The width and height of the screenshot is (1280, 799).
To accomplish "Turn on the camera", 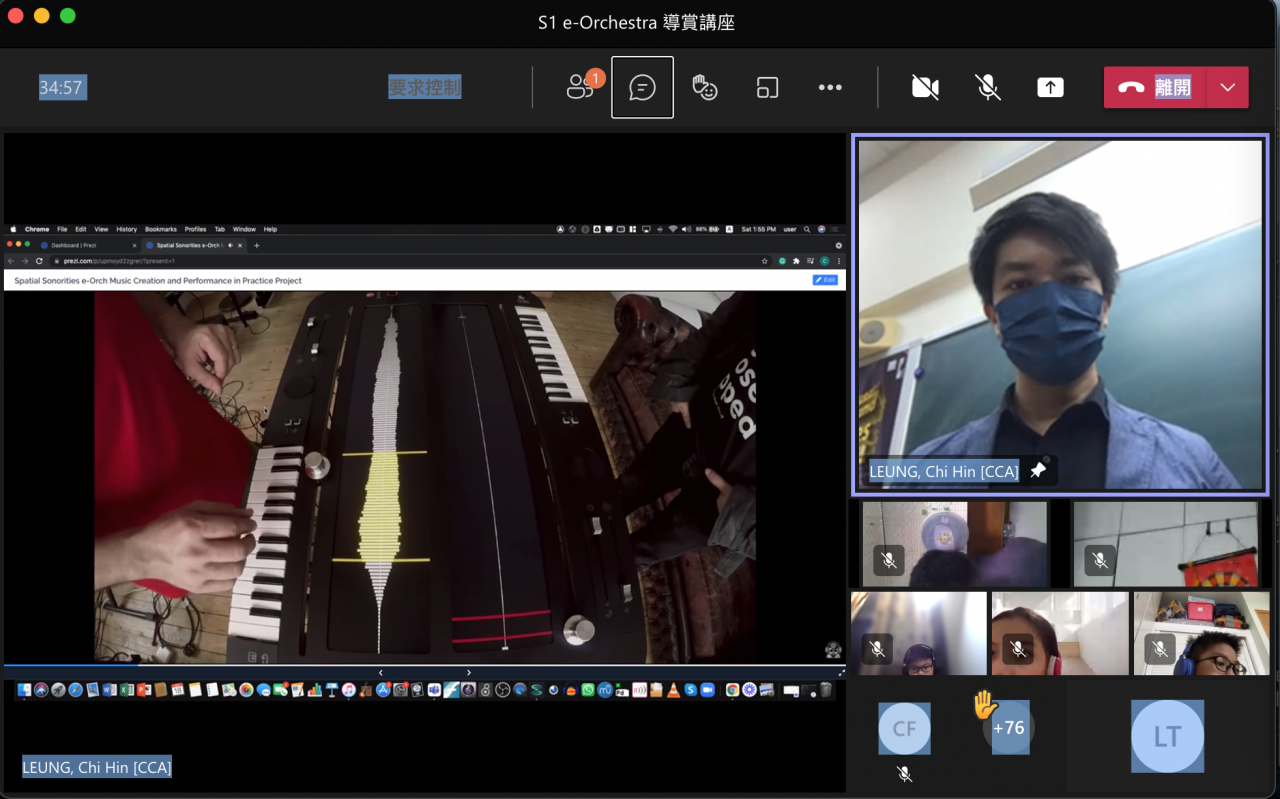I will point(925,88).
